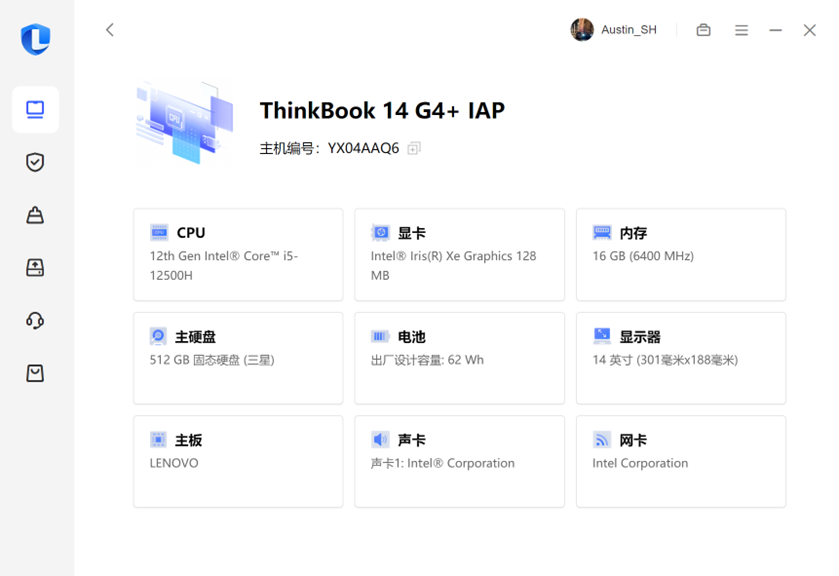Click the 主机编号 label text

tap(289, 148)
